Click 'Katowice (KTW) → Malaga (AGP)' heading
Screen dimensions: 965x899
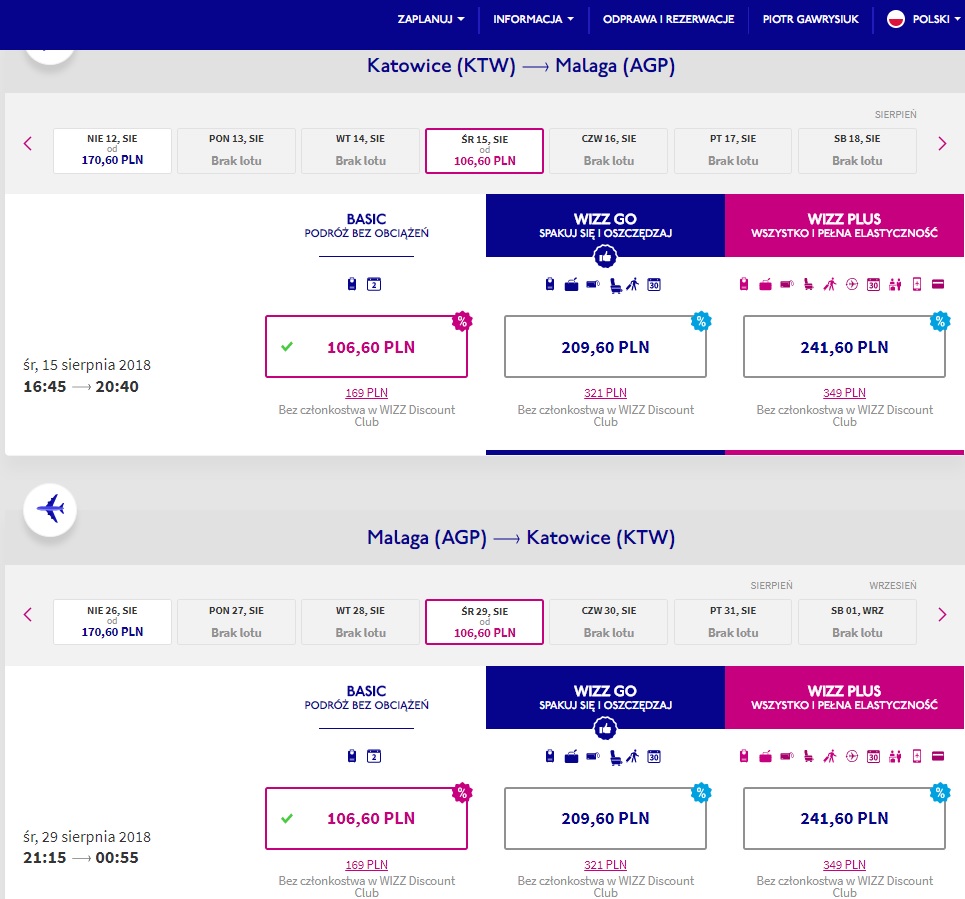[x=521, y=65]
